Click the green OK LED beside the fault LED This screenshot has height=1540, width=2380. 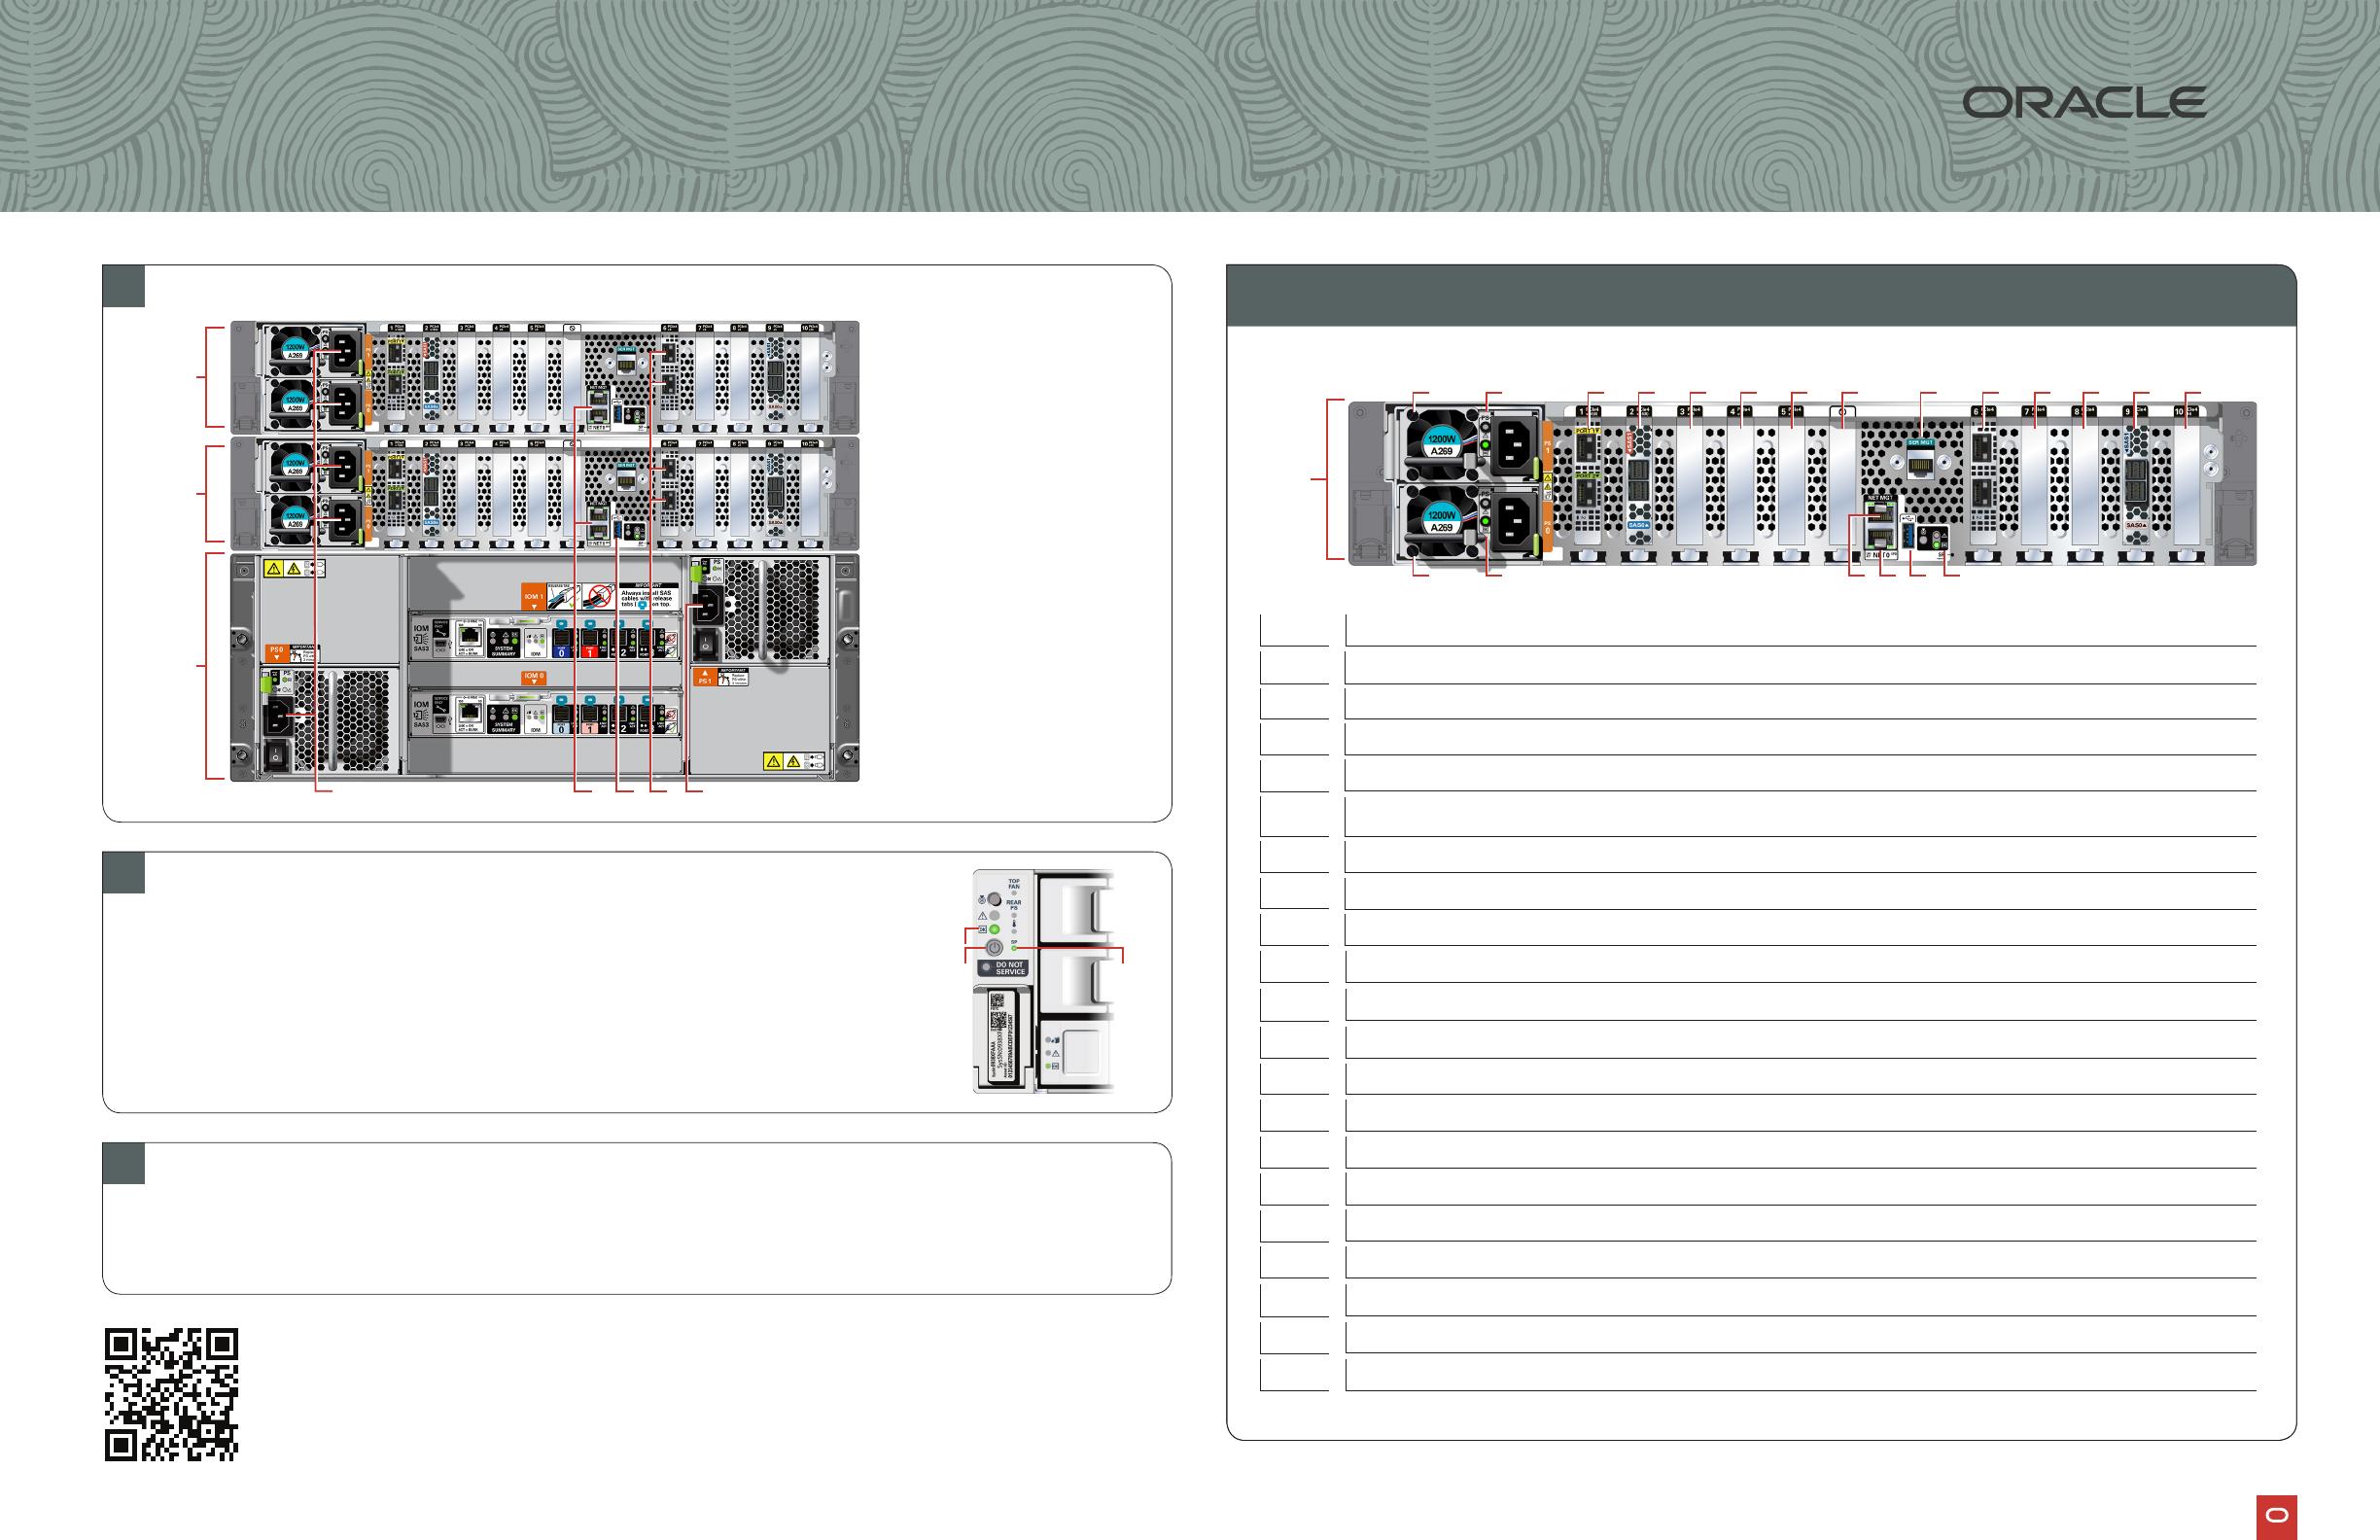tap(995, 930)
